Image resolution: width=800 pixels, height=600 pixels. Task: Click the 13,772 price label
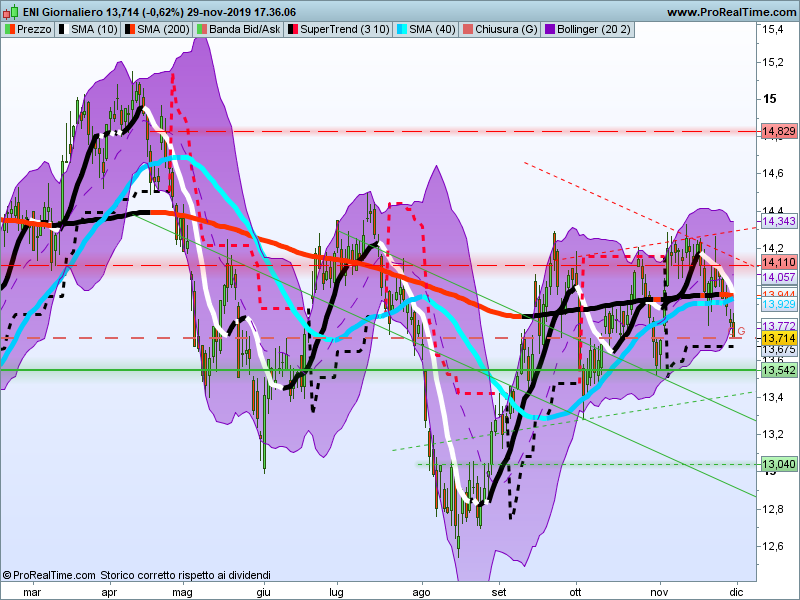tap(779, 325)
